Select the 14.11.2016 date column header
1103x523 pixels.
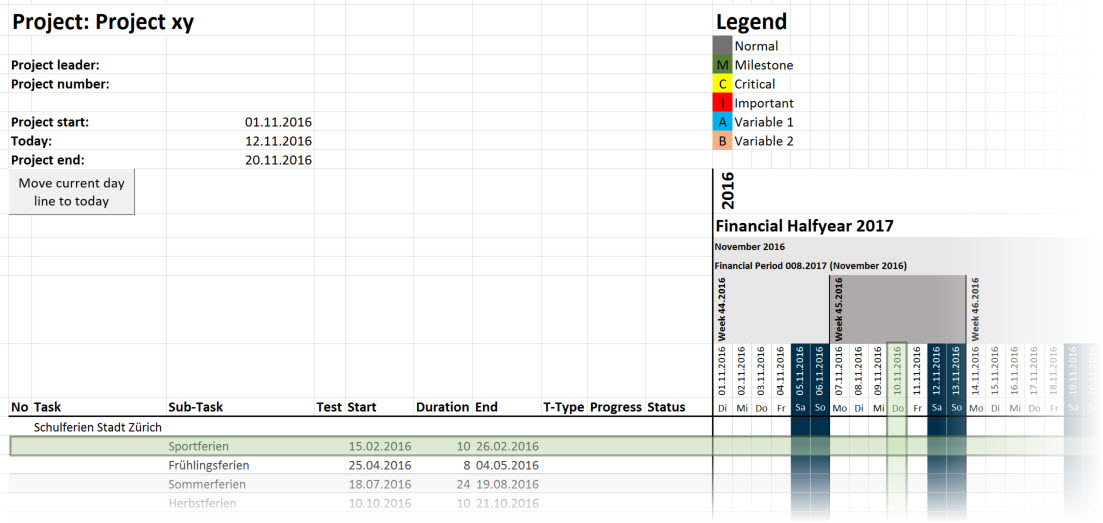tap(976, 372)
